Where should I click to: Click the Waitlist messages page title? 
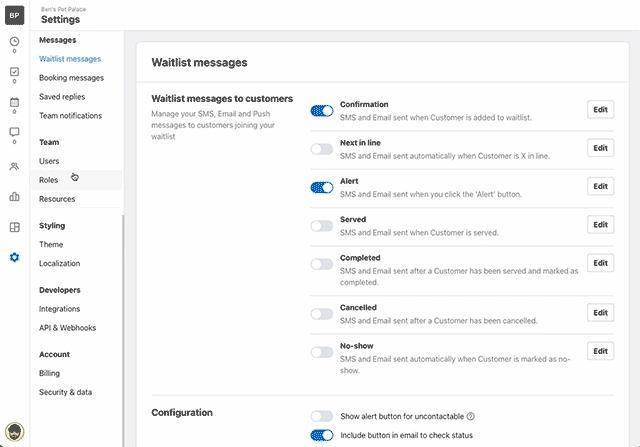(x=199, y=62)
